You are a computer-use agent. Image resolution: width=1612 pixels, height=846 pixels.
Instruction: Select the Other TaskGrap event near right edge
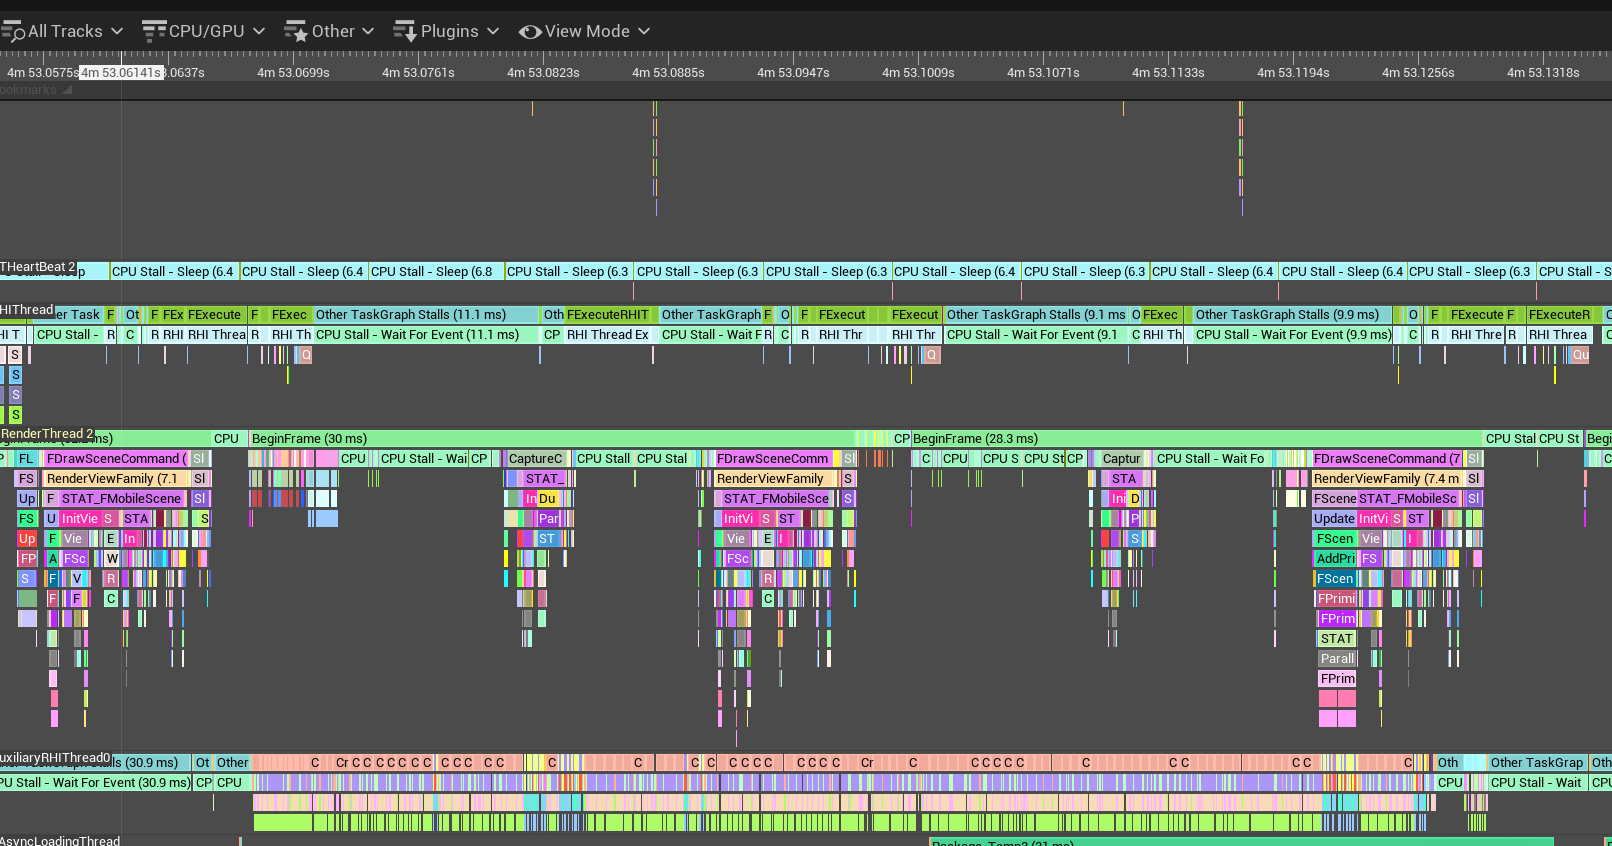[x=1537, y=762]
